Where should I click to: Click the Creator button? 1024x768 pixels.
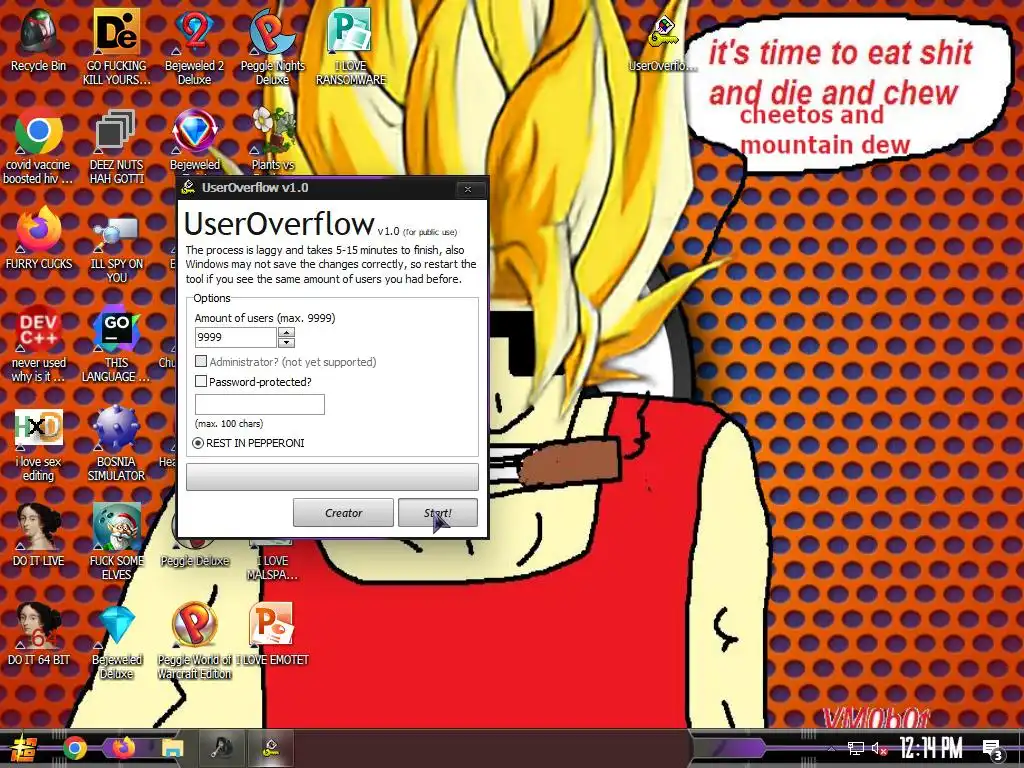(x=343, y=513)
